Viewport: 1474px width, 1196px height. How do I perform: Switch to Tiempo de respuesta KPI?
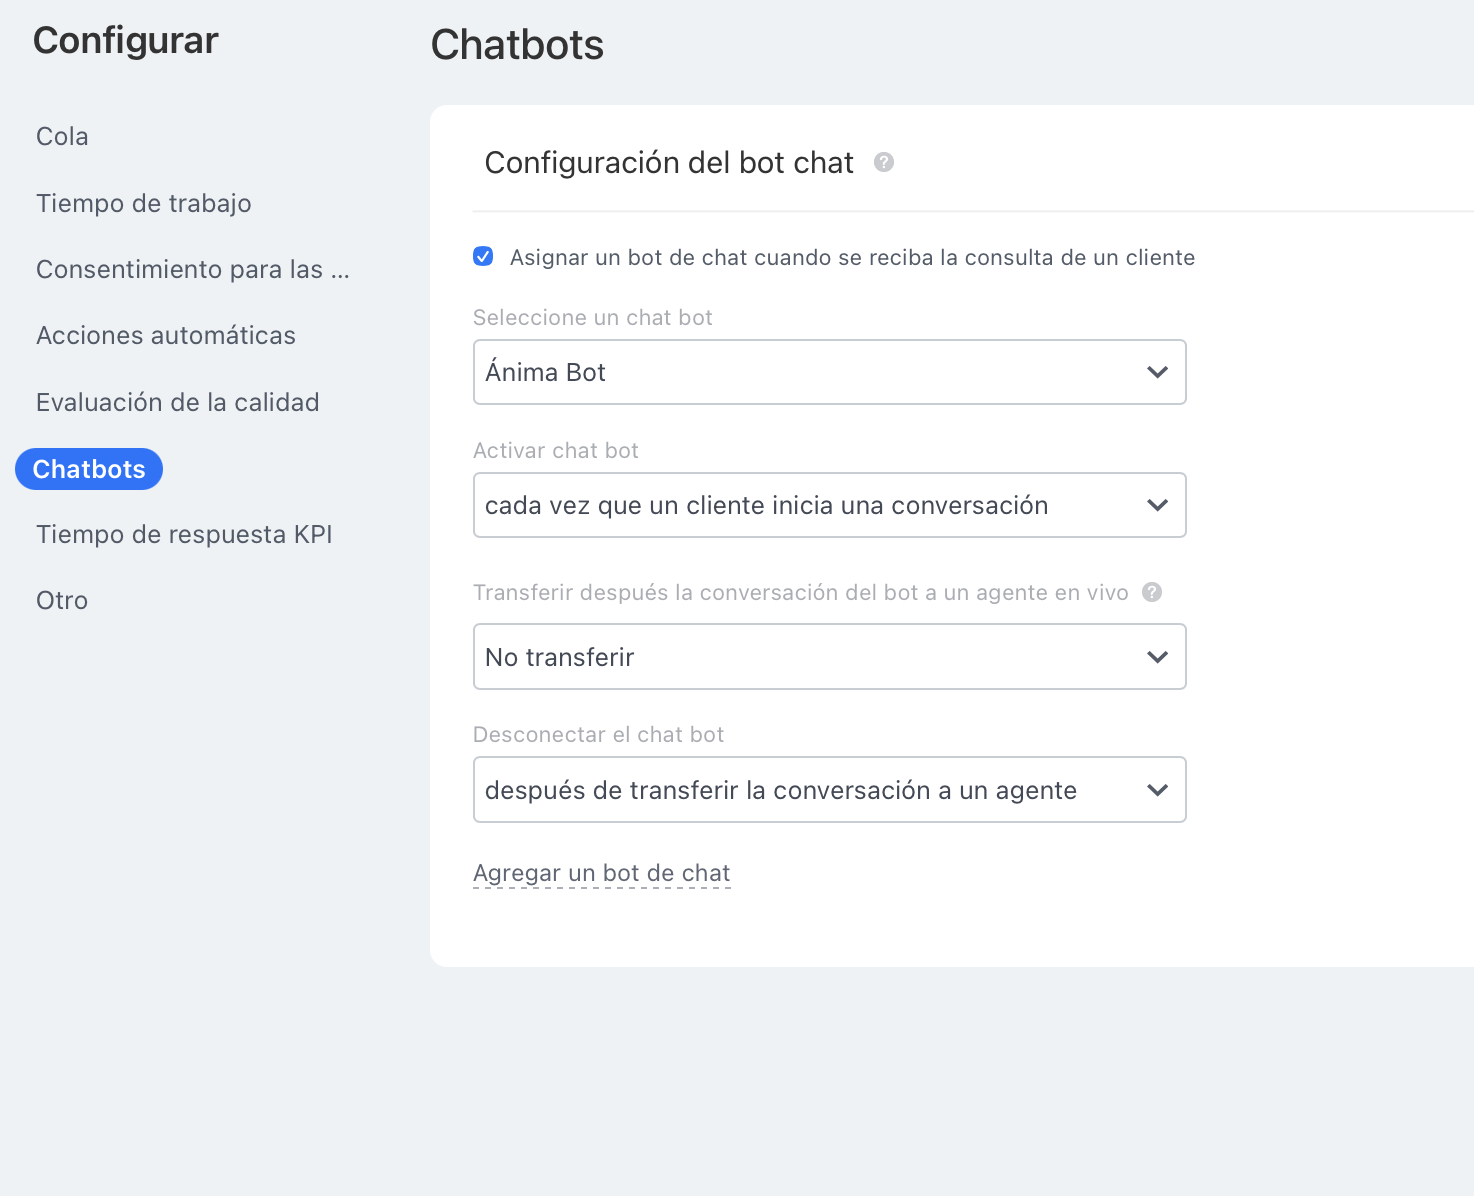pos(184,534)
